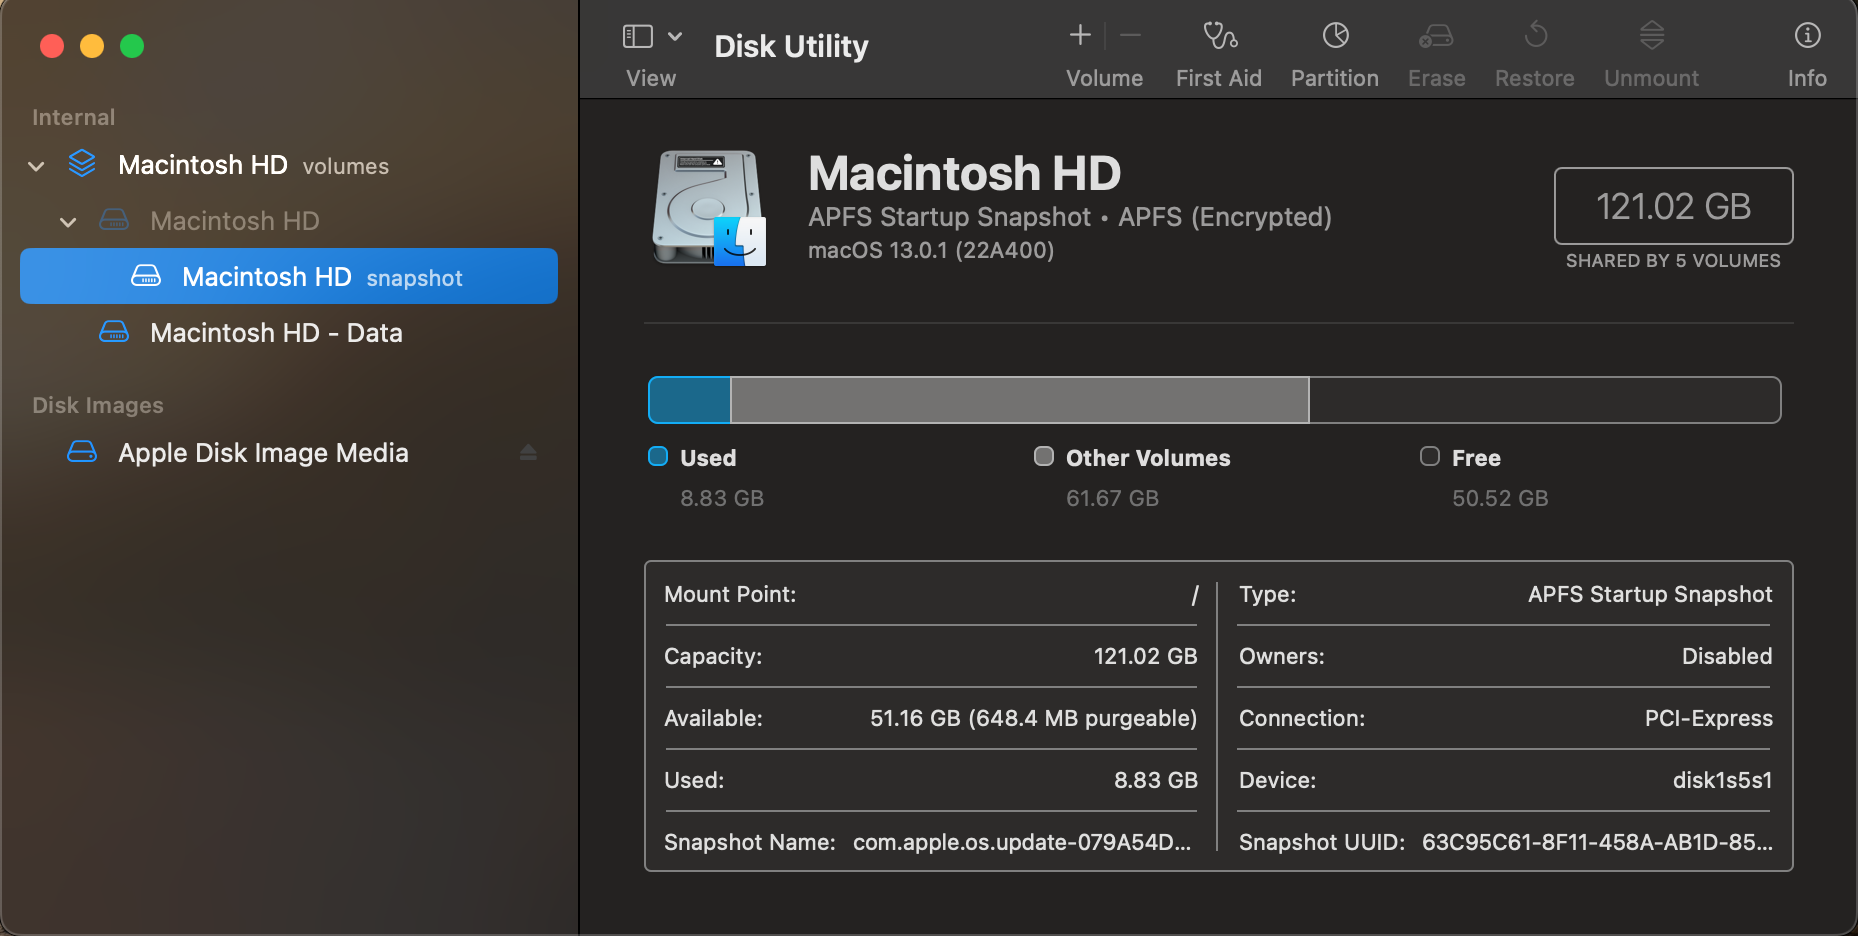Click the Capacity value 121.02 GB in table
1858x936 pixels.
click(1145, 656)
